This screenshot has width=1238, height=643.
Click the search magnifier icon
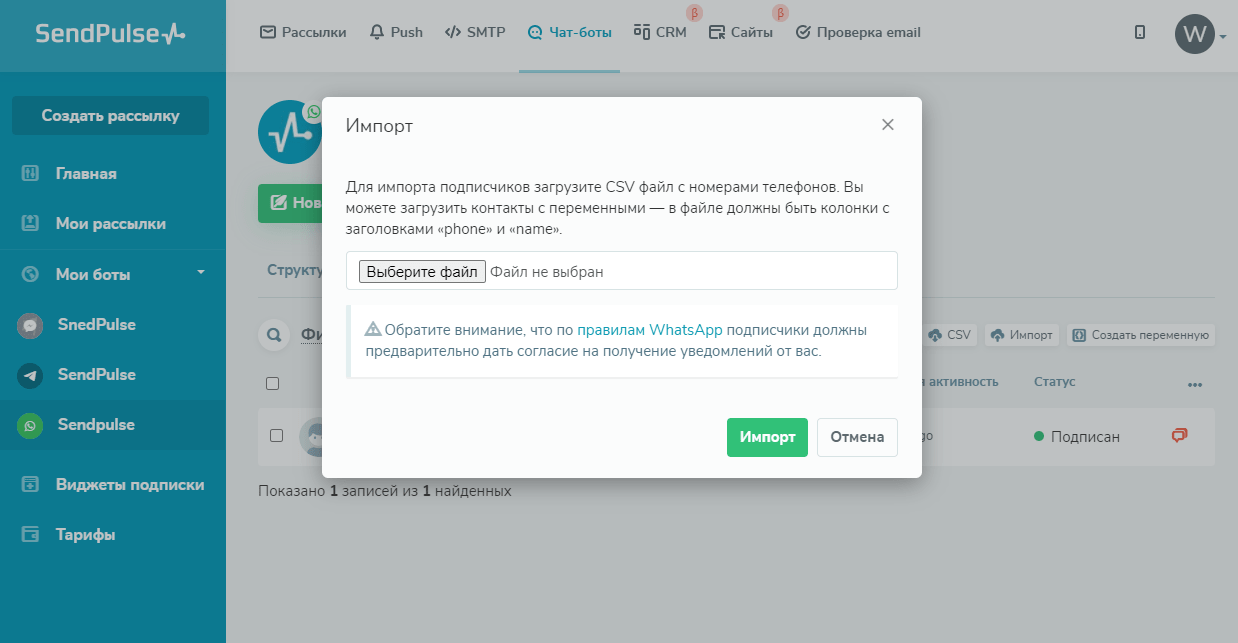pyautogui.click(x=272, y=335)
